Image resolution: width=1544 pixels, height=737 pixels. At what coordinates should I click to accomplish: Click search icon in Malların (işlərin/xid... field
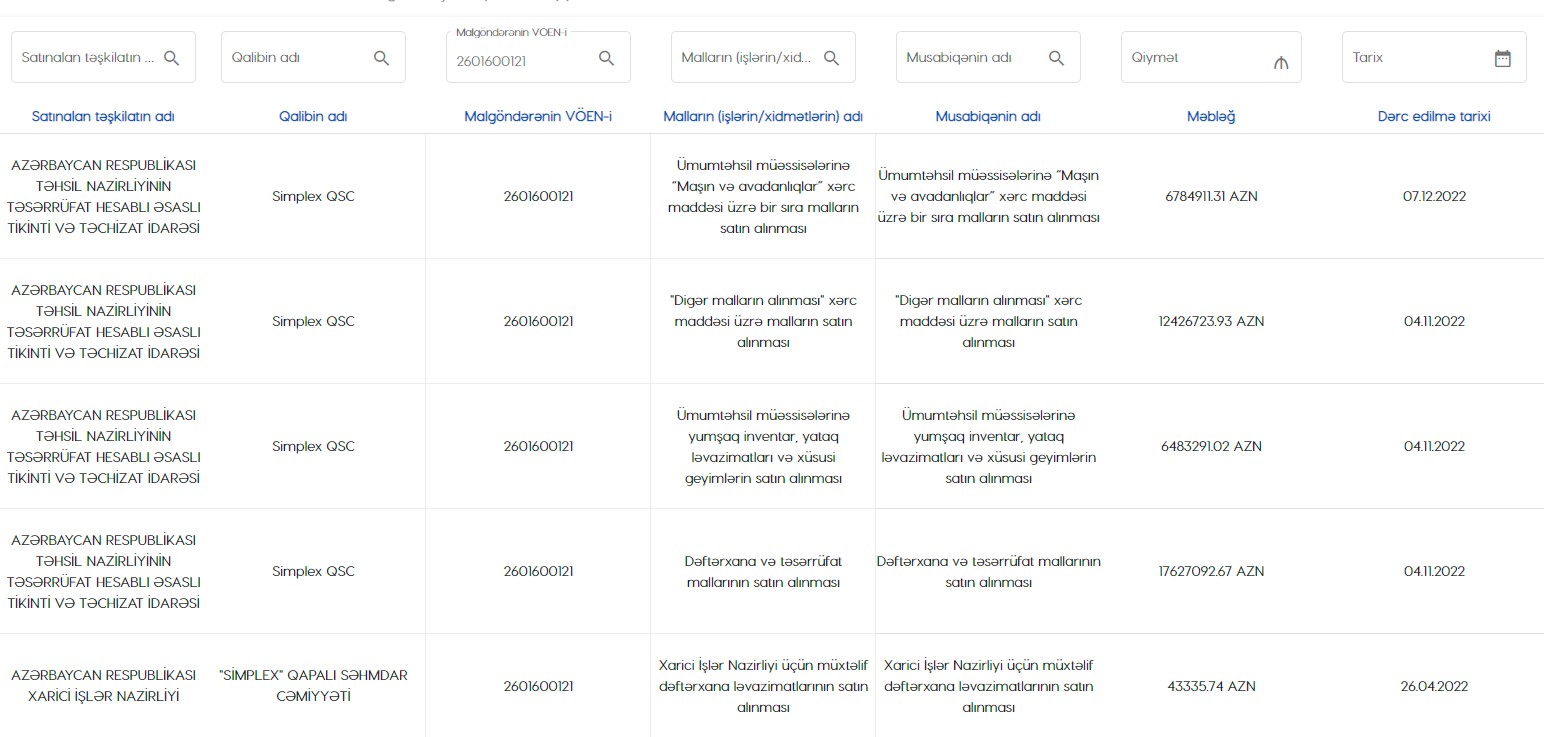(831, 58)
